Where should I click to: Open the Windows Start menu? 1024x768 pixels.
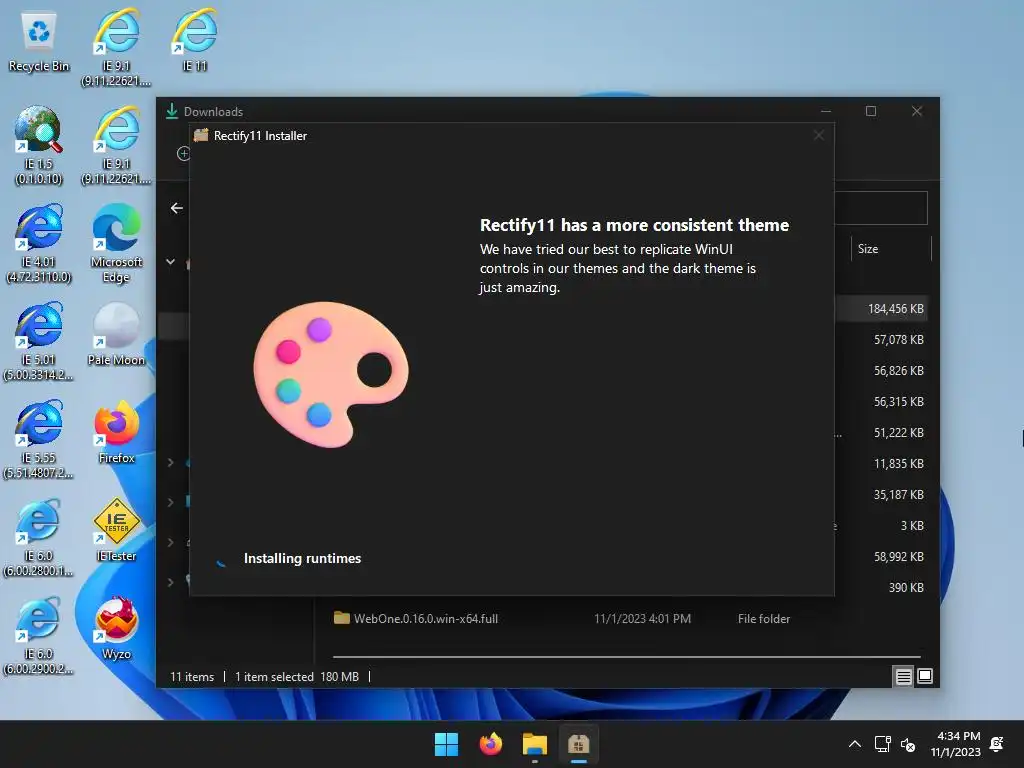point(447,744)
